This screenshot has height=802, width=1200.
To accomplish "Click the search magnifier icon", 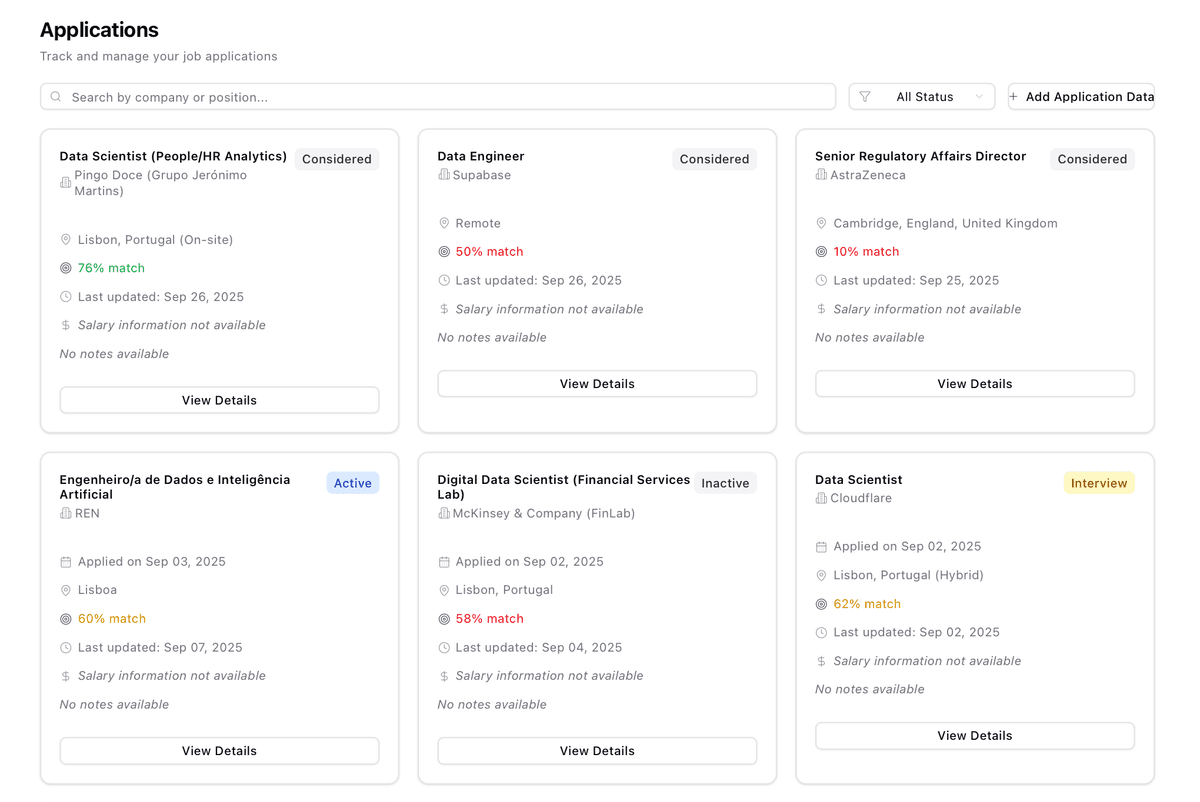I will (56, 97).
